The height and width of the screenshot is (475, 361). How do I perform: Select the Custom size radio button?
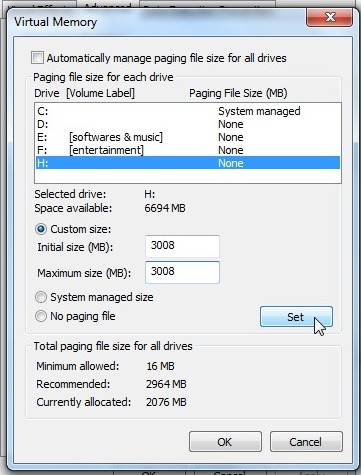(x=41, y=229)
